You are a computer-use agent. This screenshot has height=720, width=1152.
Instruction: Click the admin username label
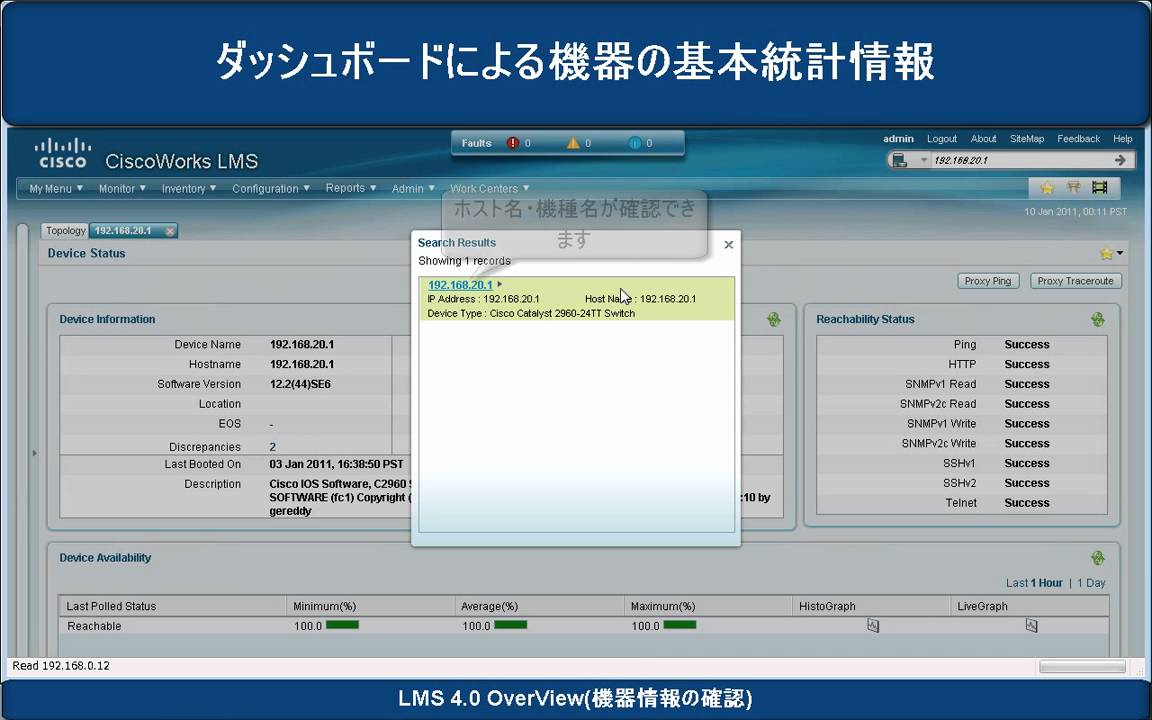[898, 139]
